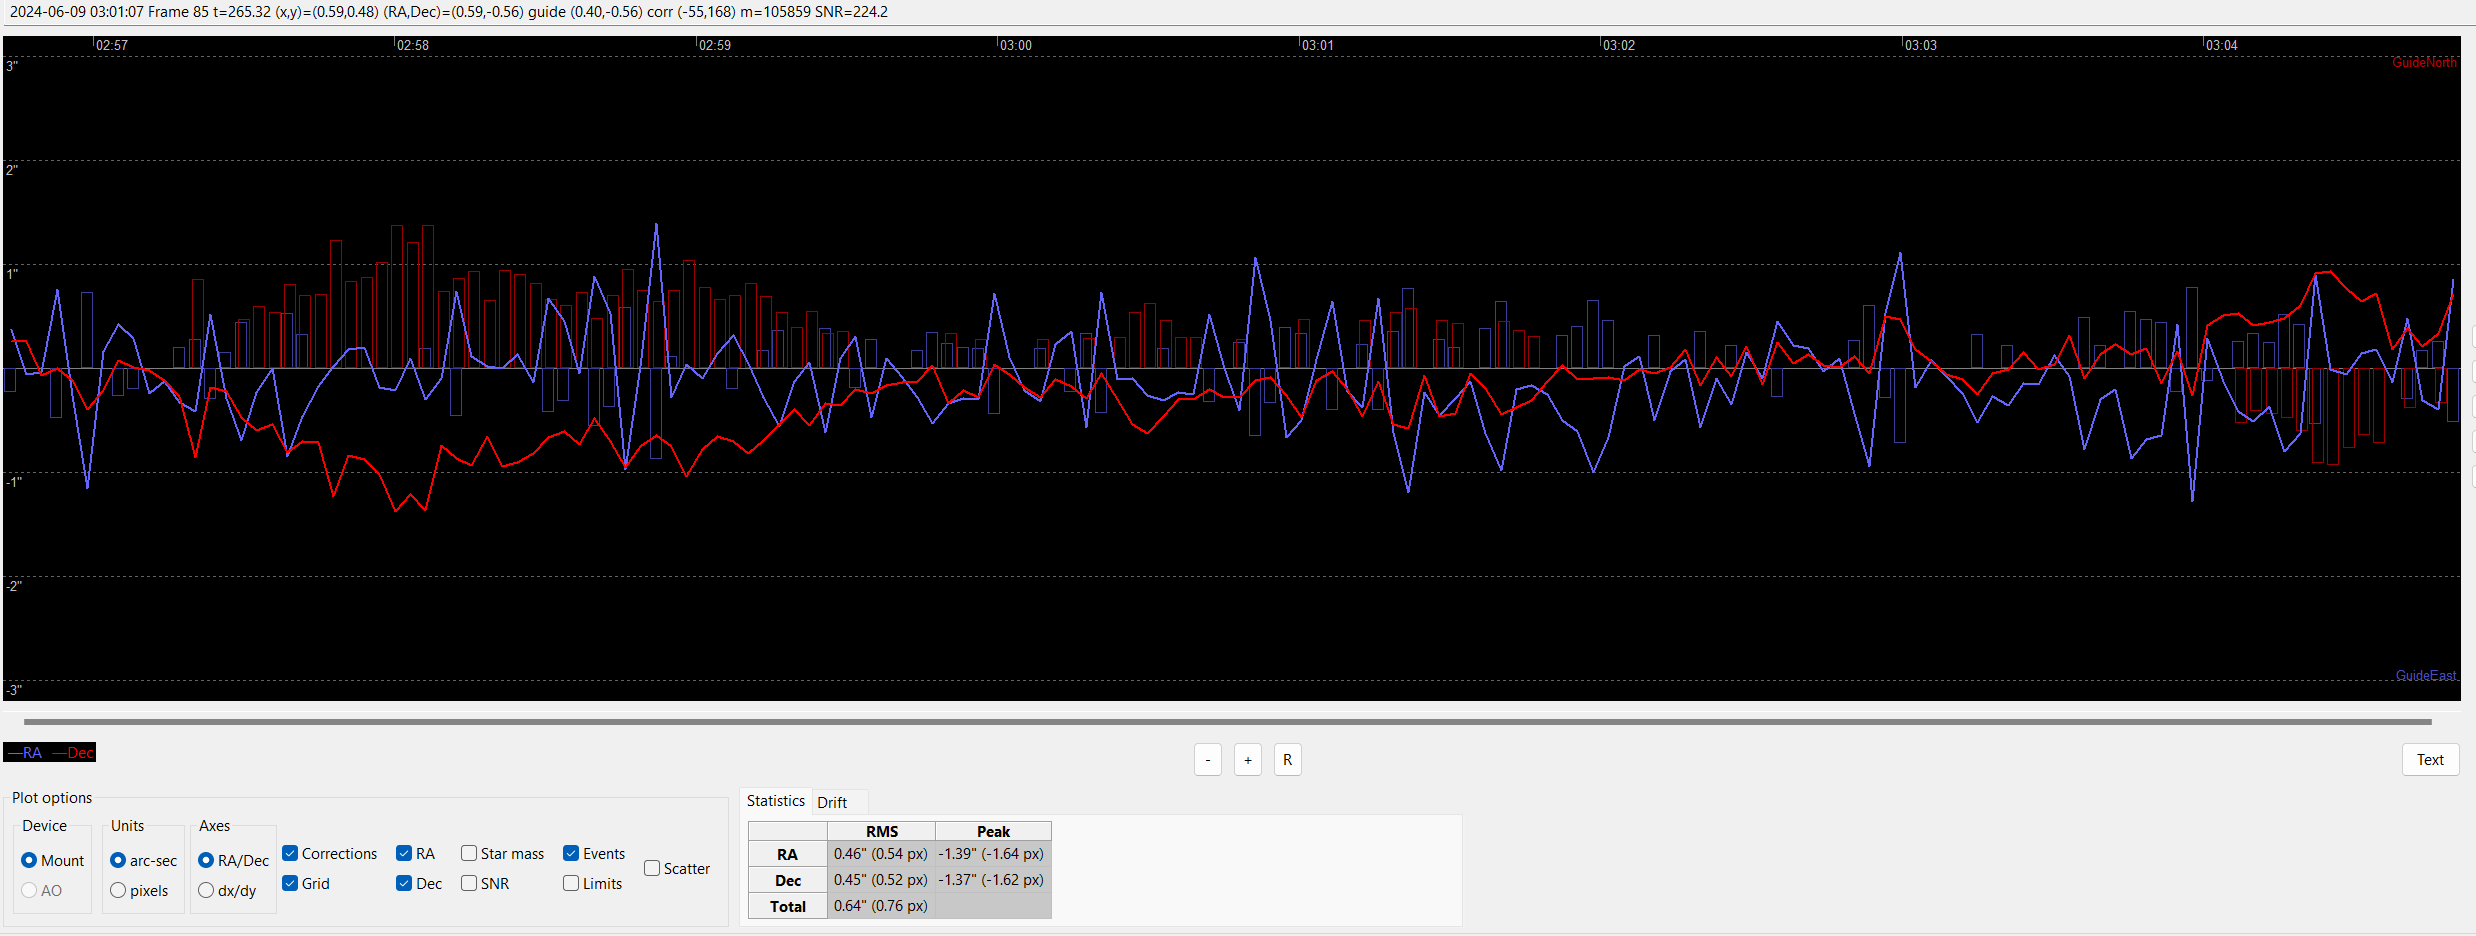
Task: Click the horizontal timeline scrollbar
Action: [1227, 721]
